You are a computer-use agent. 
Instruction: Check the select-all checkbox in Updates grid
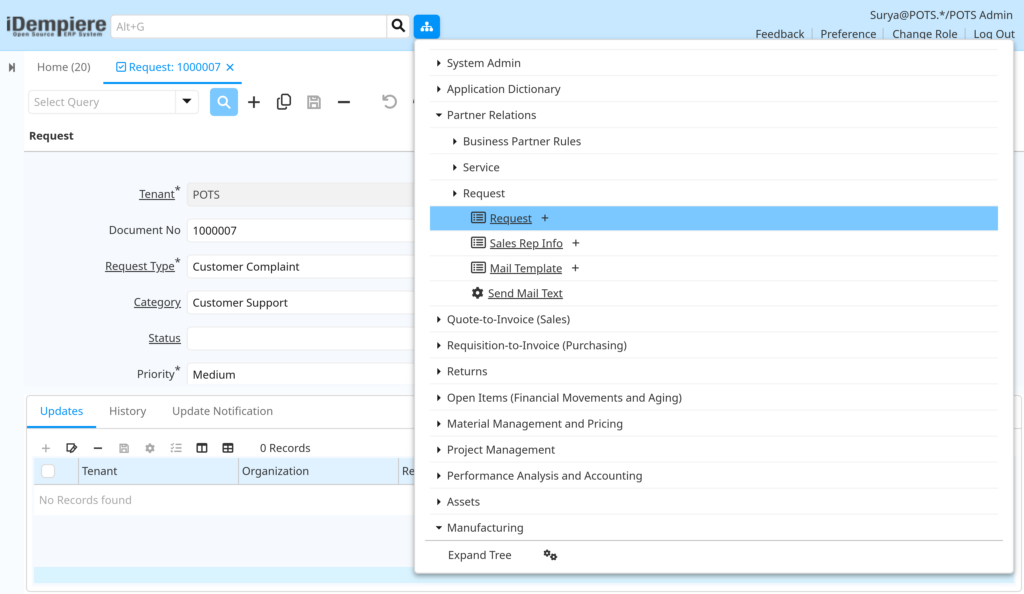click(48, 471)
